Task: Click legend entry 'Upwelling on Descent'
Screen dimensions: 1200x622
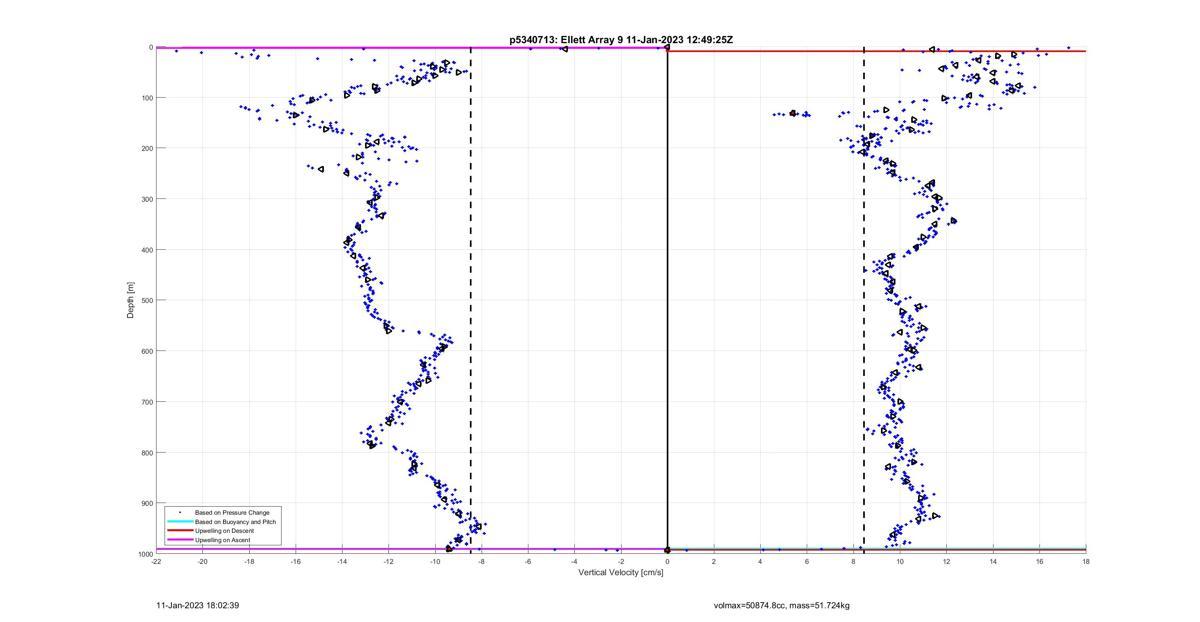Action: (224, 530)
